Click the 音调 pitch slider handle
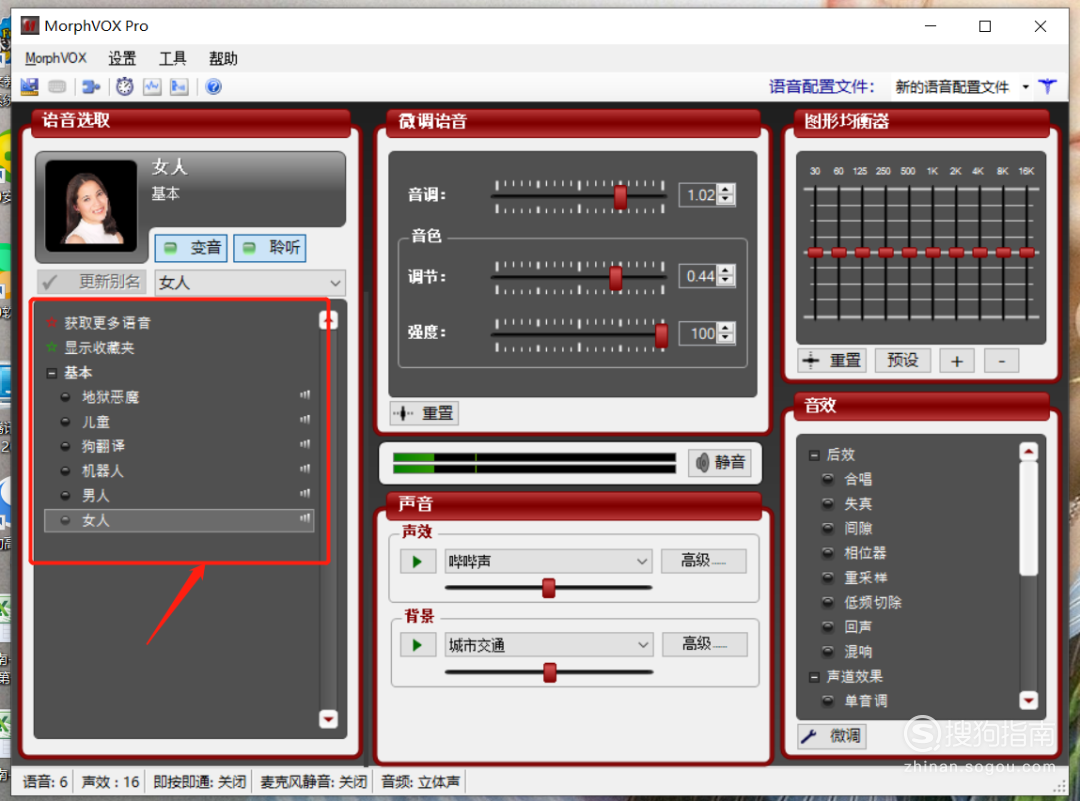1080x801 pixels. tap(621, 197)
